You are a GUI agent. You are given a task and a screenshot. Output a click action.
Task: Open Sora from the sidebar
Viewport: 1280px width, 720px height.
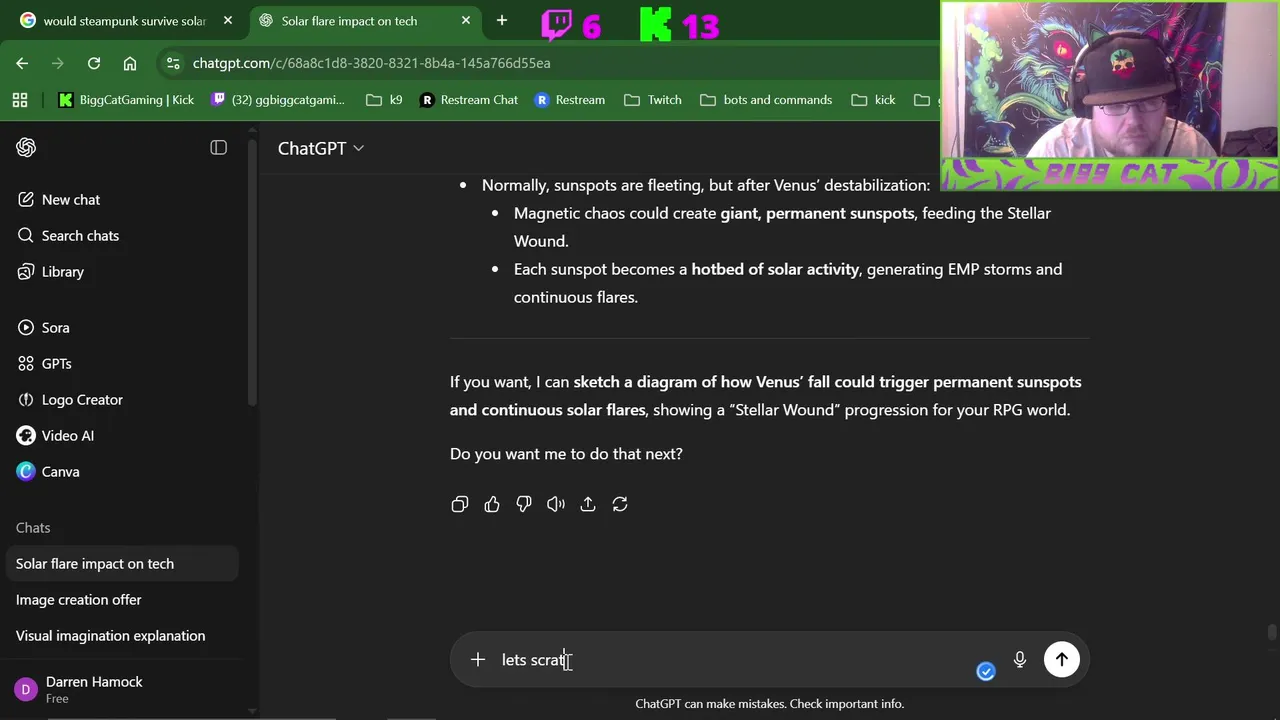coord(55,328)
